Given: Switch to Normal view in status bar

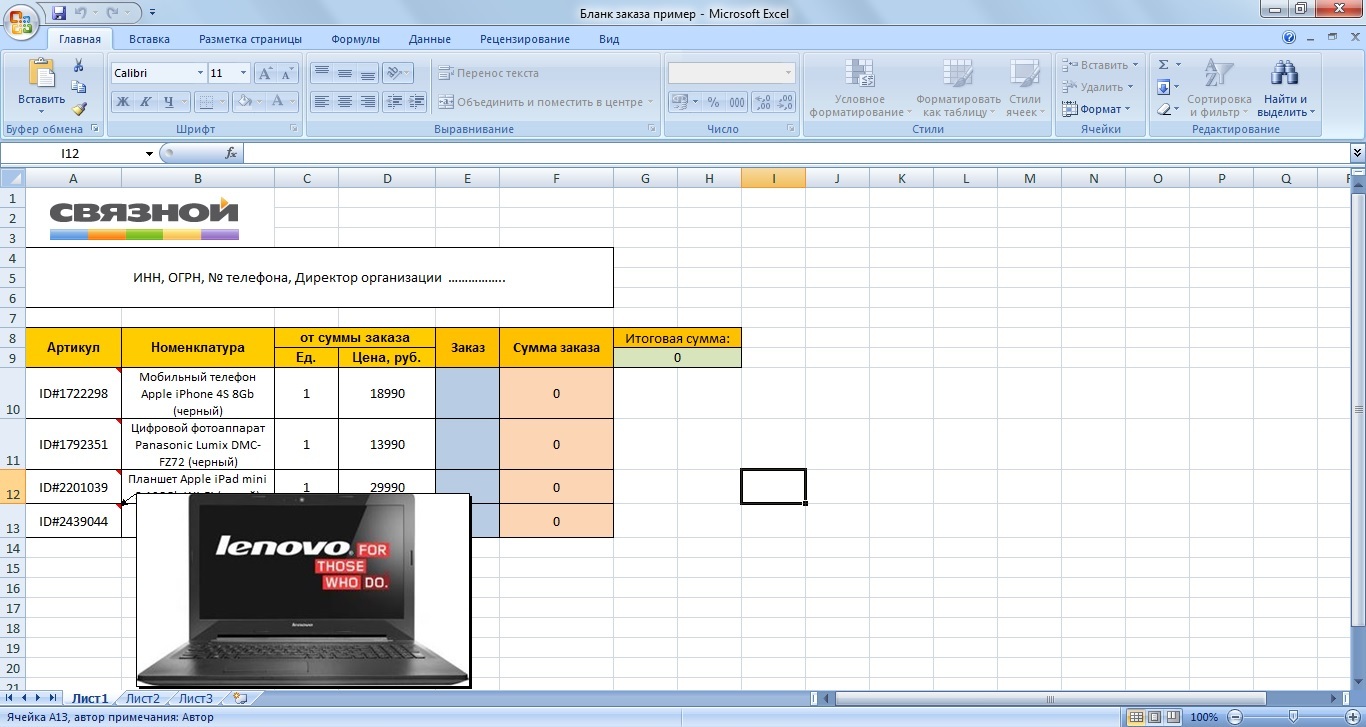Looking at the screenshot, I should pos(1136,717).
